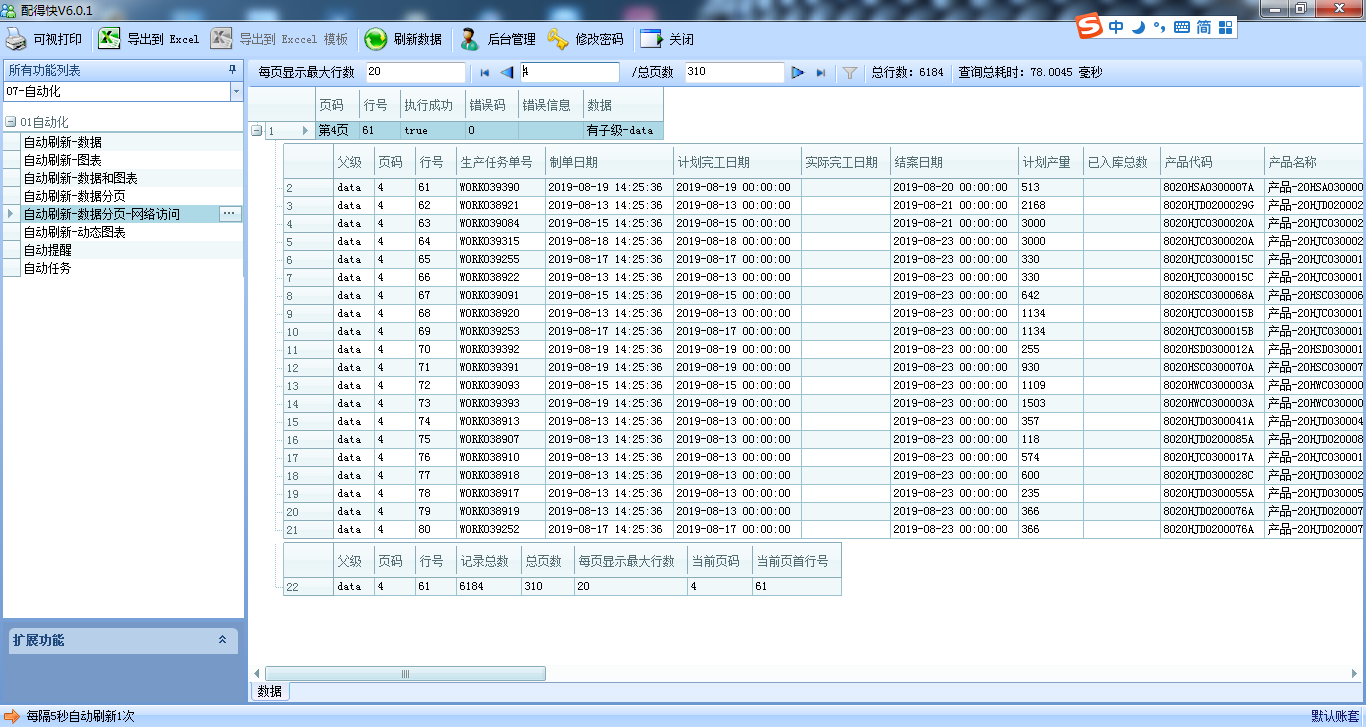Viewport: 1366px width, 727px height.
Task: Open the 修改密码 change password option
Action: (585, 40)
